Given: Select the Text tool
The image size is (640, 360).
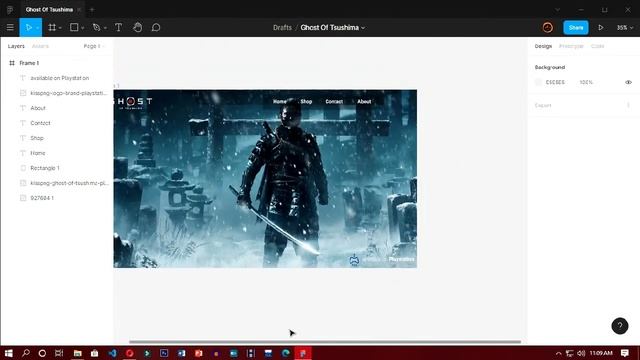Looking at the screenshot, I should pyautogui.click(x=118, y=27).
